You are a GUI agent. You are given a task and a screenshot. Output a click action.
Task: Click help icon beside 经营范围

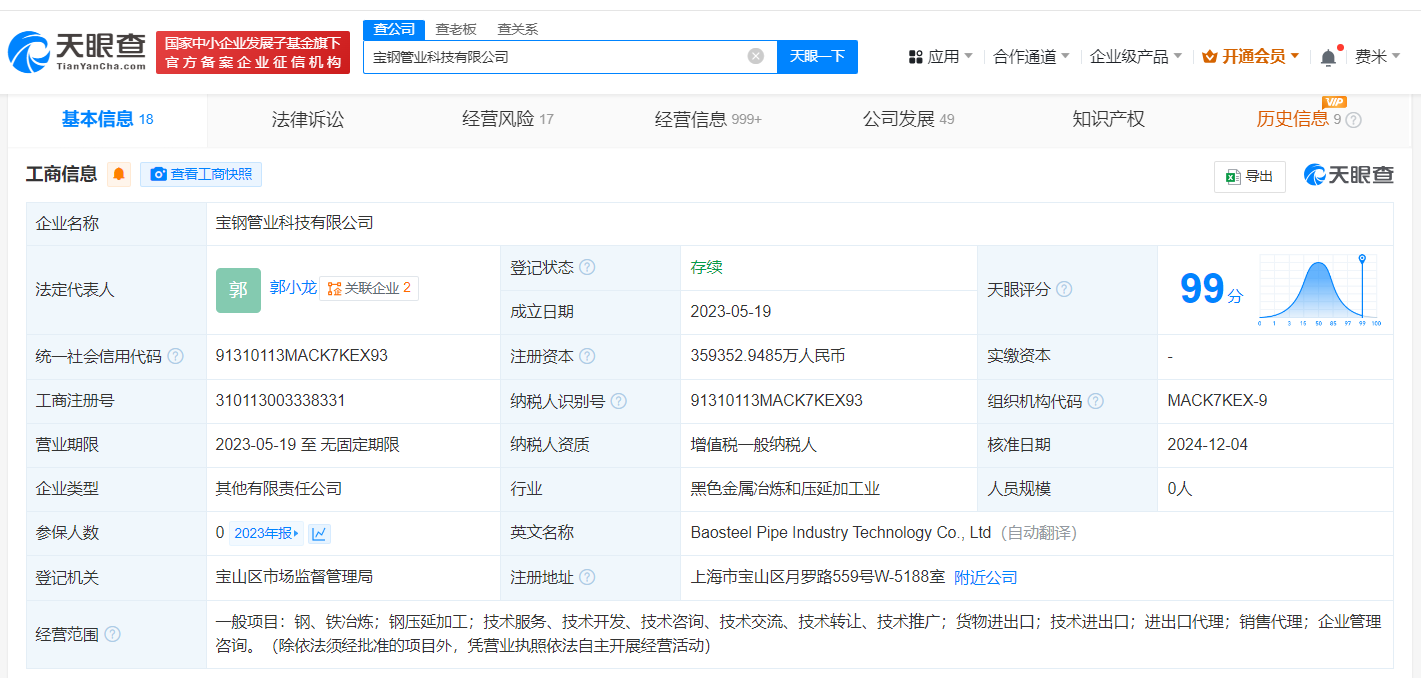113,634
